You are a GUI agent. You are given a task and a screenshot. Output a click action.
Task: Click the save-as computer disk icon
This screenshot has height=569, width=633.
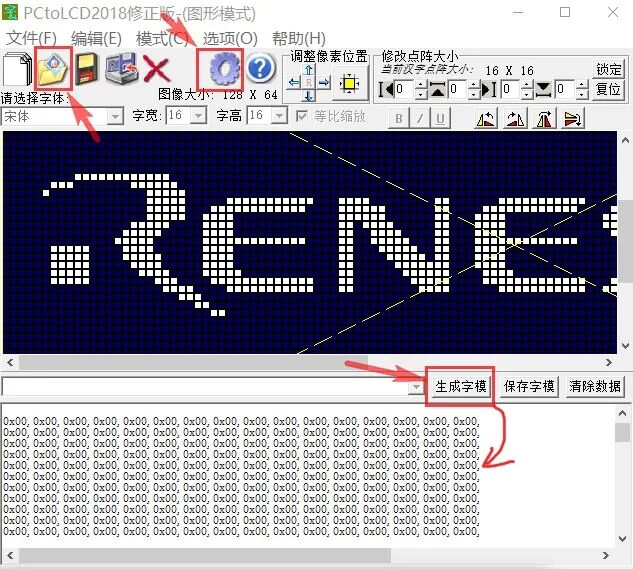[x=121, y=68]
